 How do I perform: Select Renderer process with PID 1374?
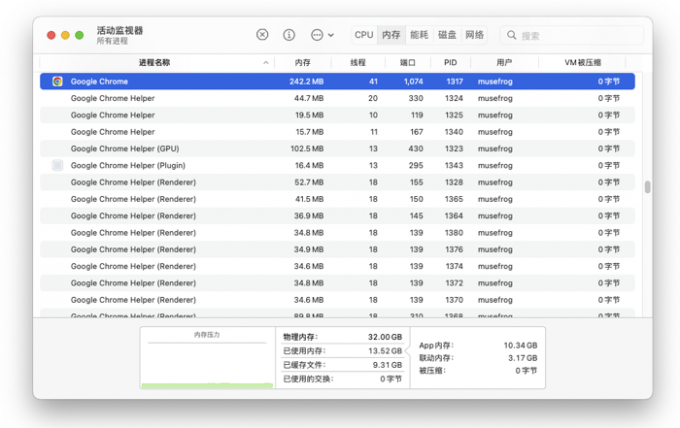337,266
